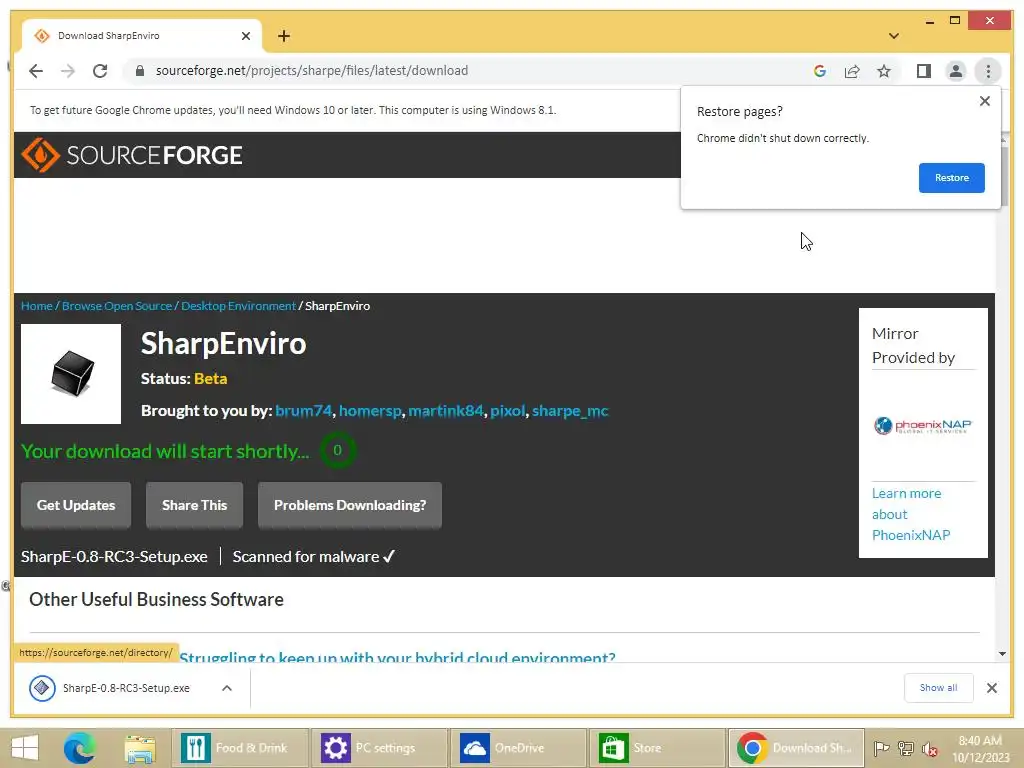This screenshot has height=768, width=1024.
Task: Open the Home breadcrumb link
Action: tap(37, 306)
